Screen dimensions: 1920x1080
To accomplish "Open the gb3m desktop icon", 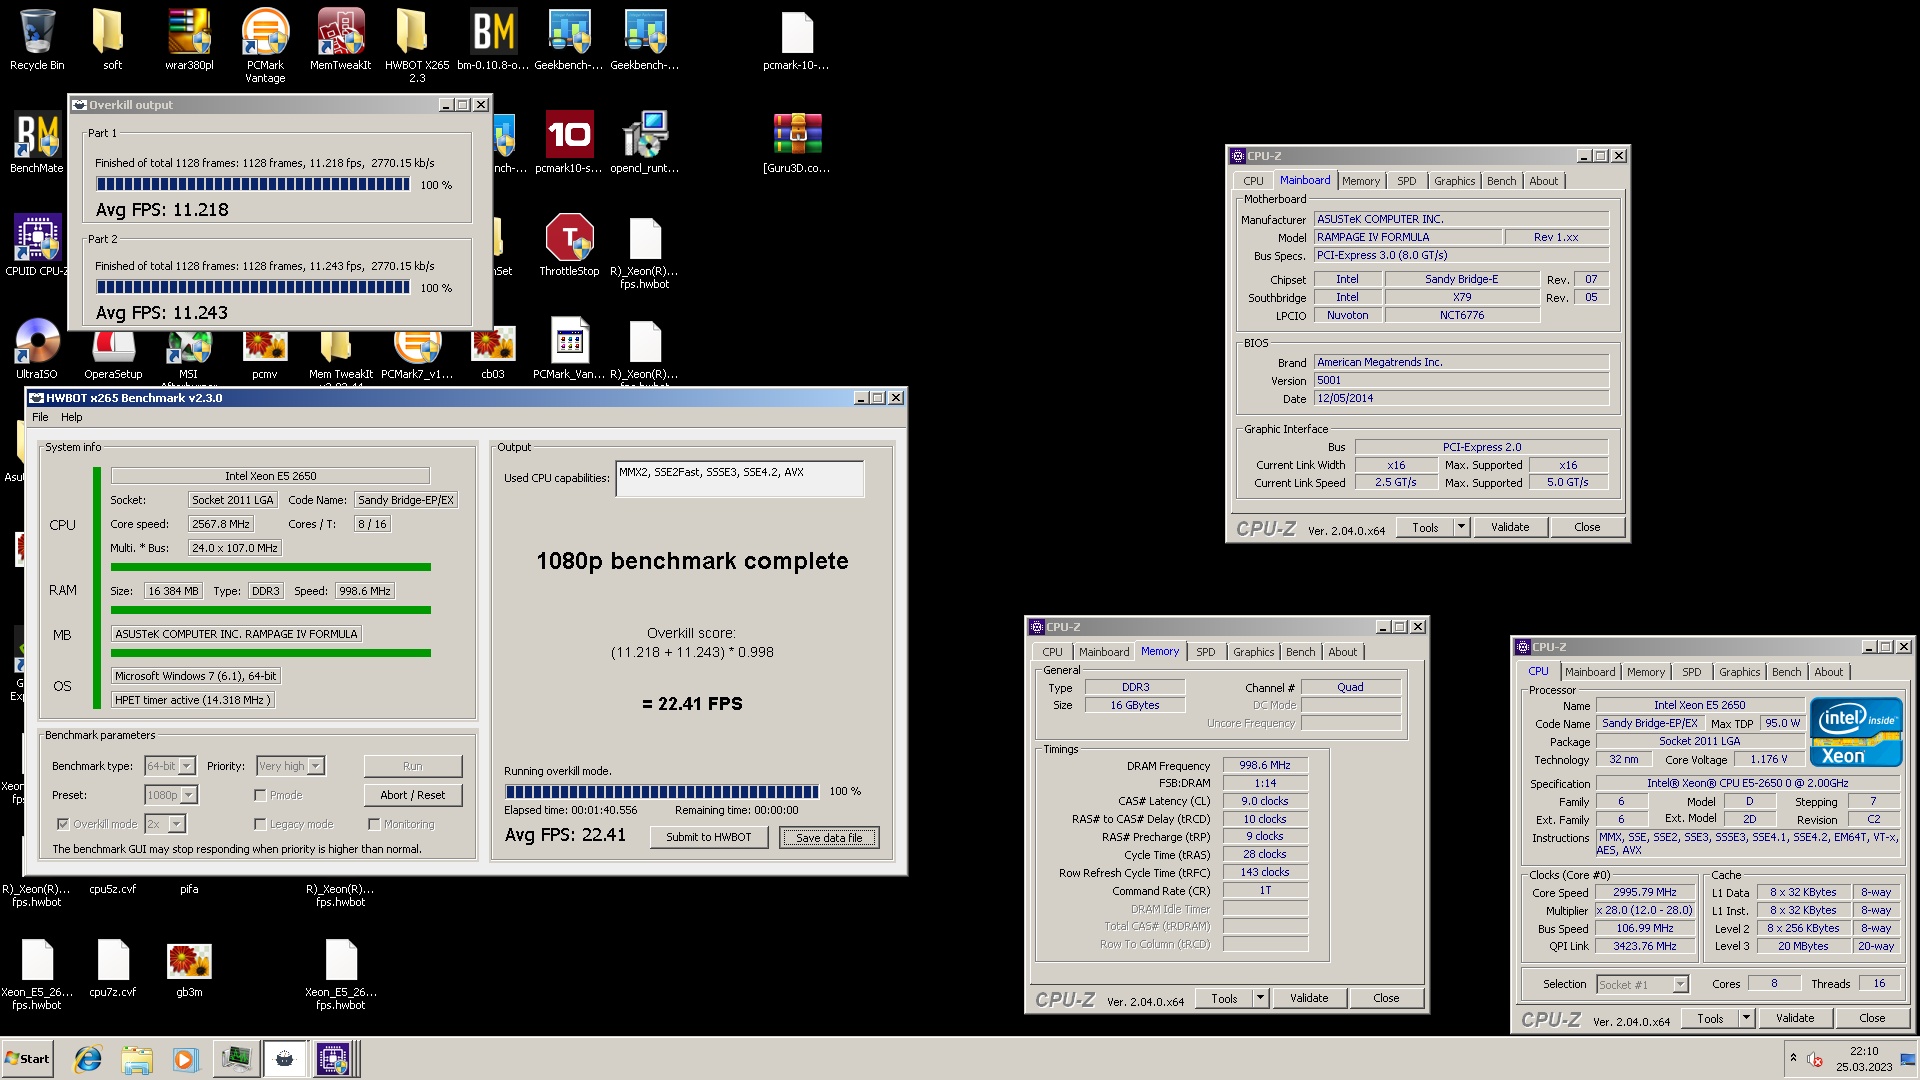I will click(x=189, y=968).
